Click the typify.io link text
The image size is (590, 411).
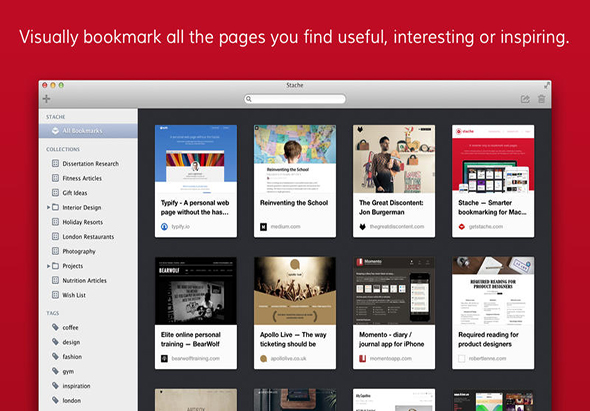coord(181,227)
